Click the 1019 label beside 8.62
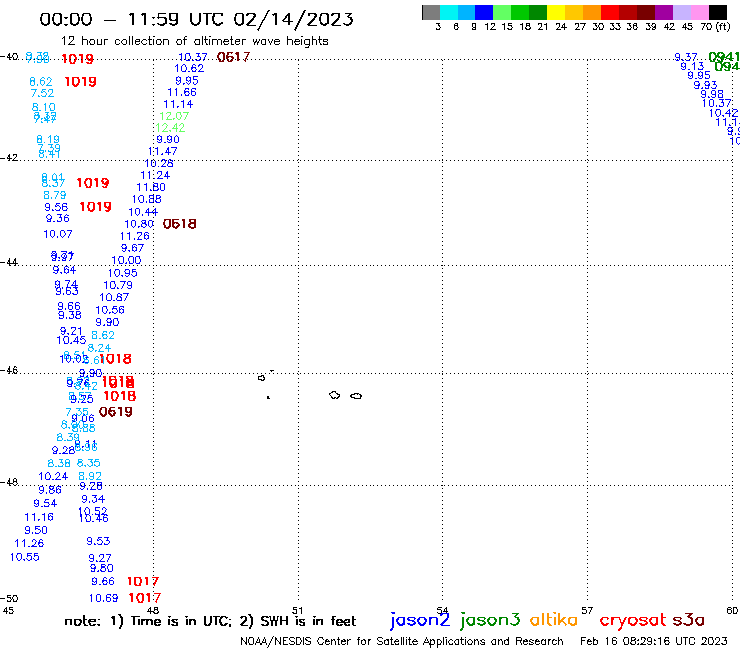This screenshot has height=650, width=740. [80, 82]
